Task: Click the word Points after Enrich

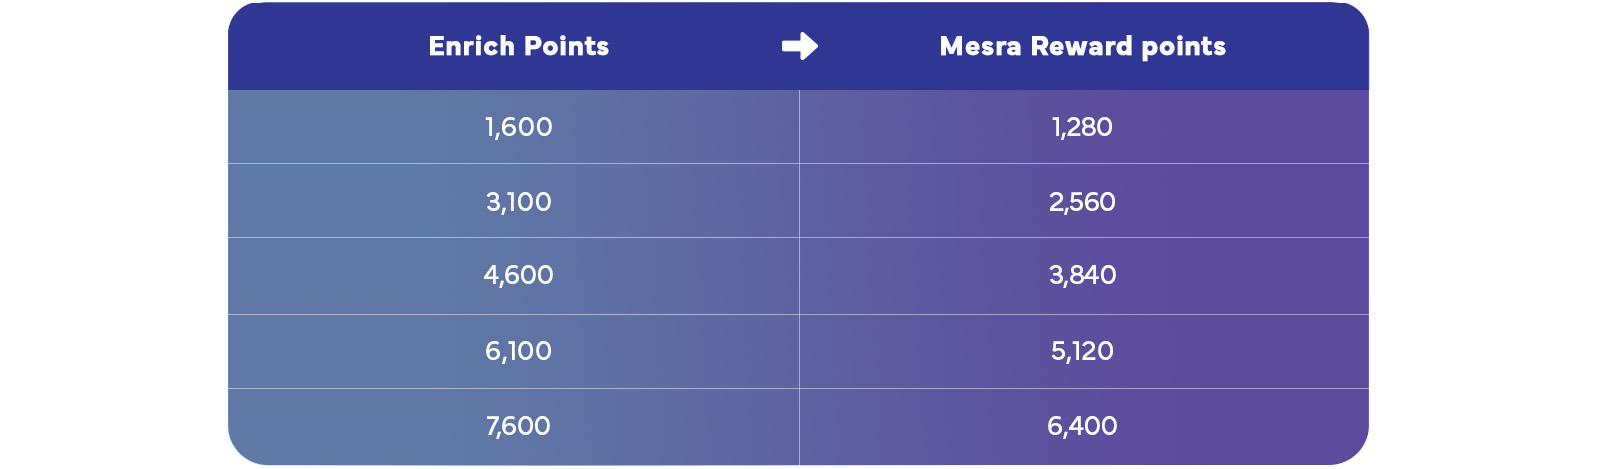Action: point(566,46)
